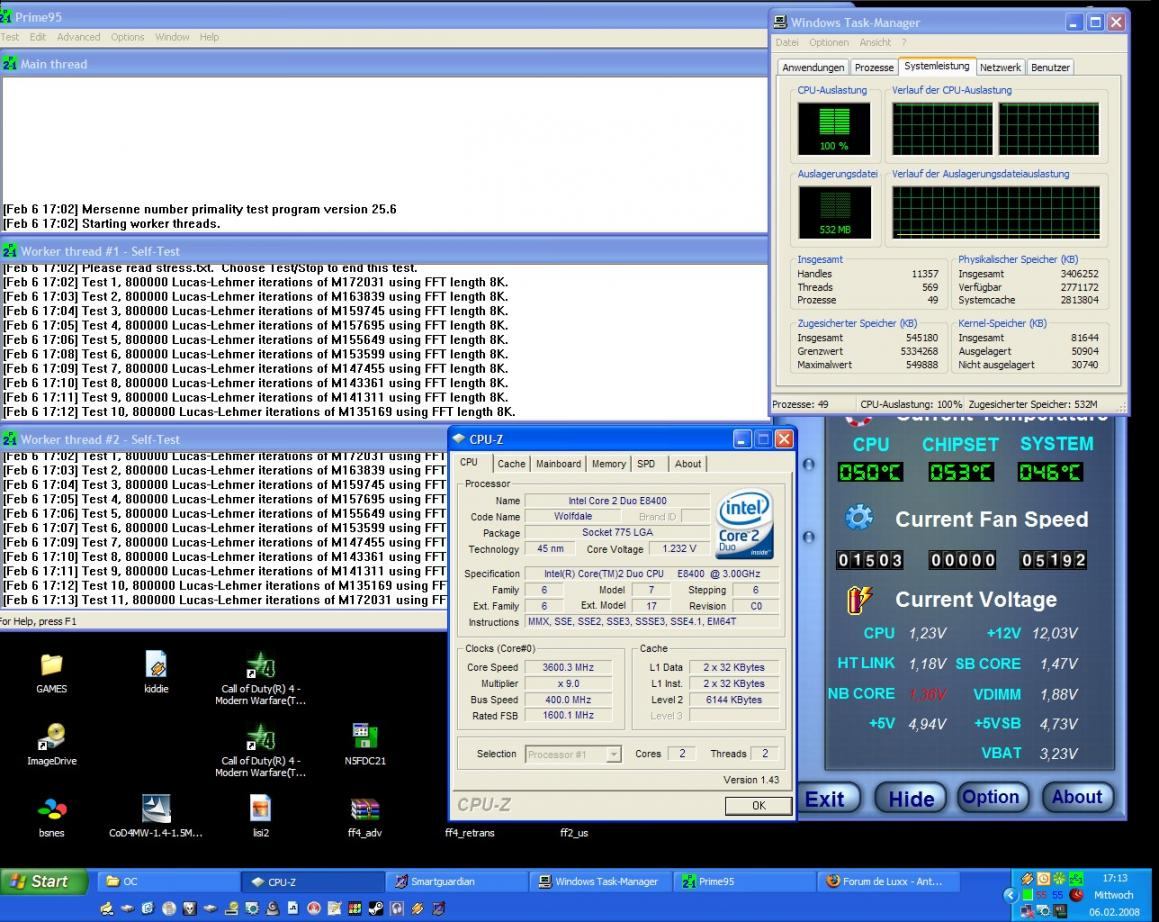
Task: Open the bsnes emulator icon
Action: (51, 810)
